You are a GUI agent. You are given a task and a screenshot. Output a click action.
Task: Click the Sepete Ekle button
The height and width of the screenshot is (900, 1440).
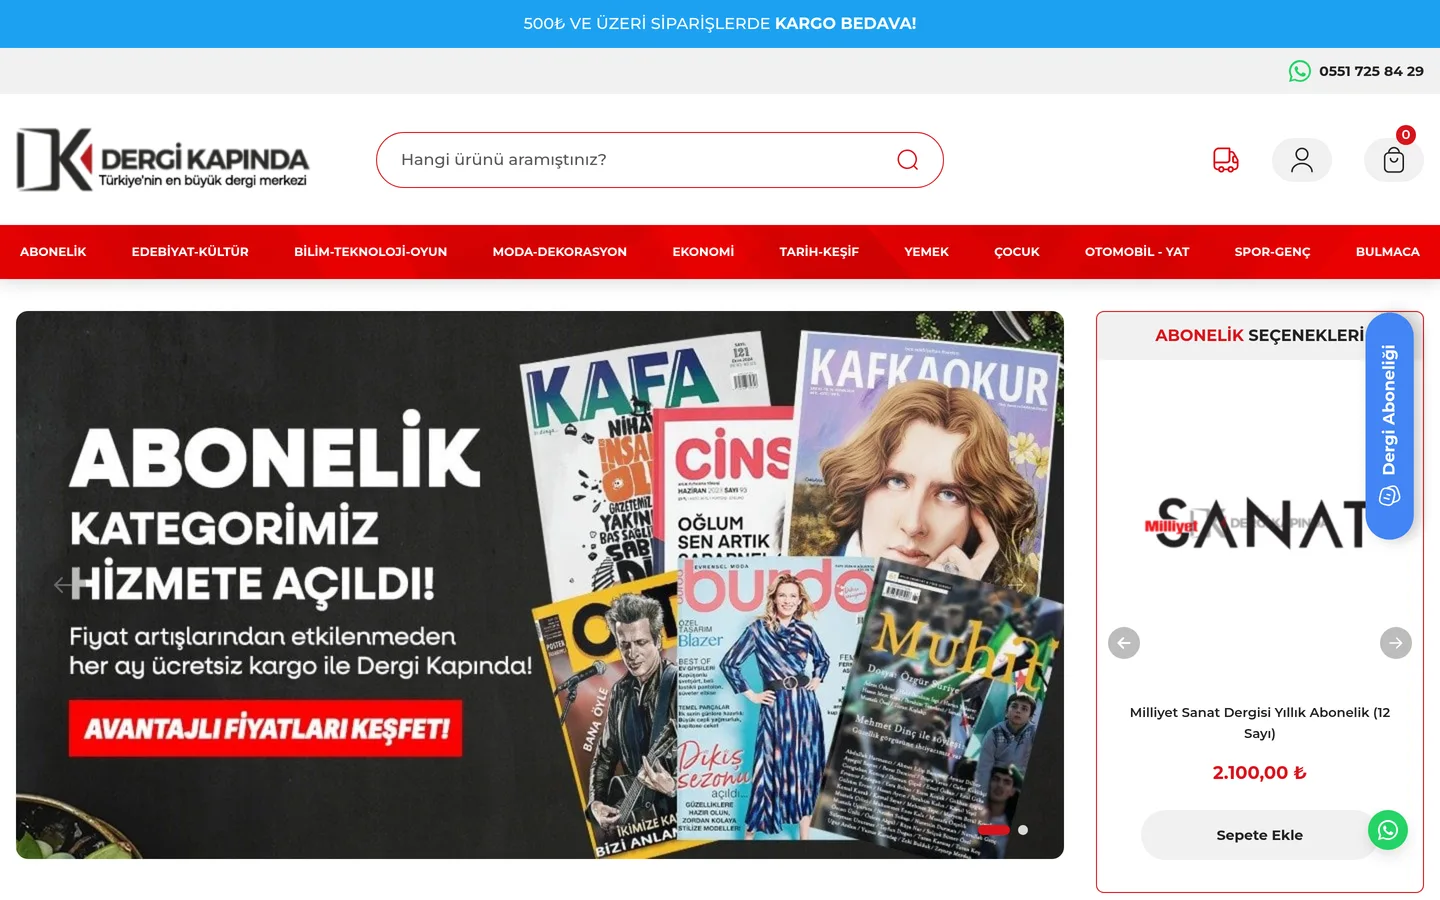tap(1260, 835)
